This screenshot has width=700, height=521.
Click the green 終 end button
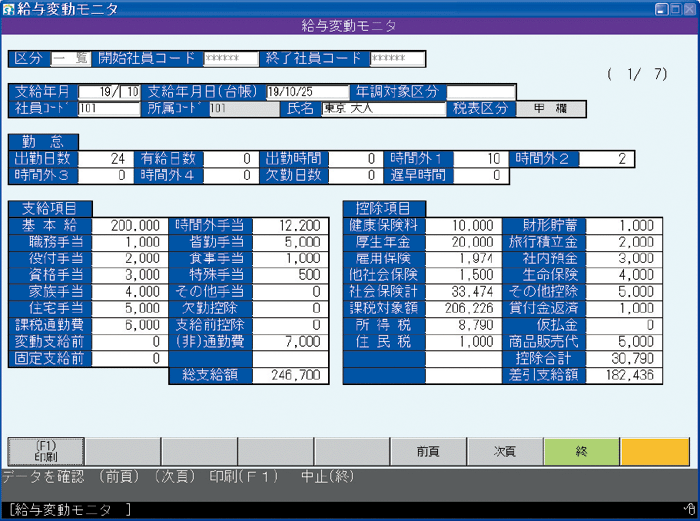[x=581, y=451]
